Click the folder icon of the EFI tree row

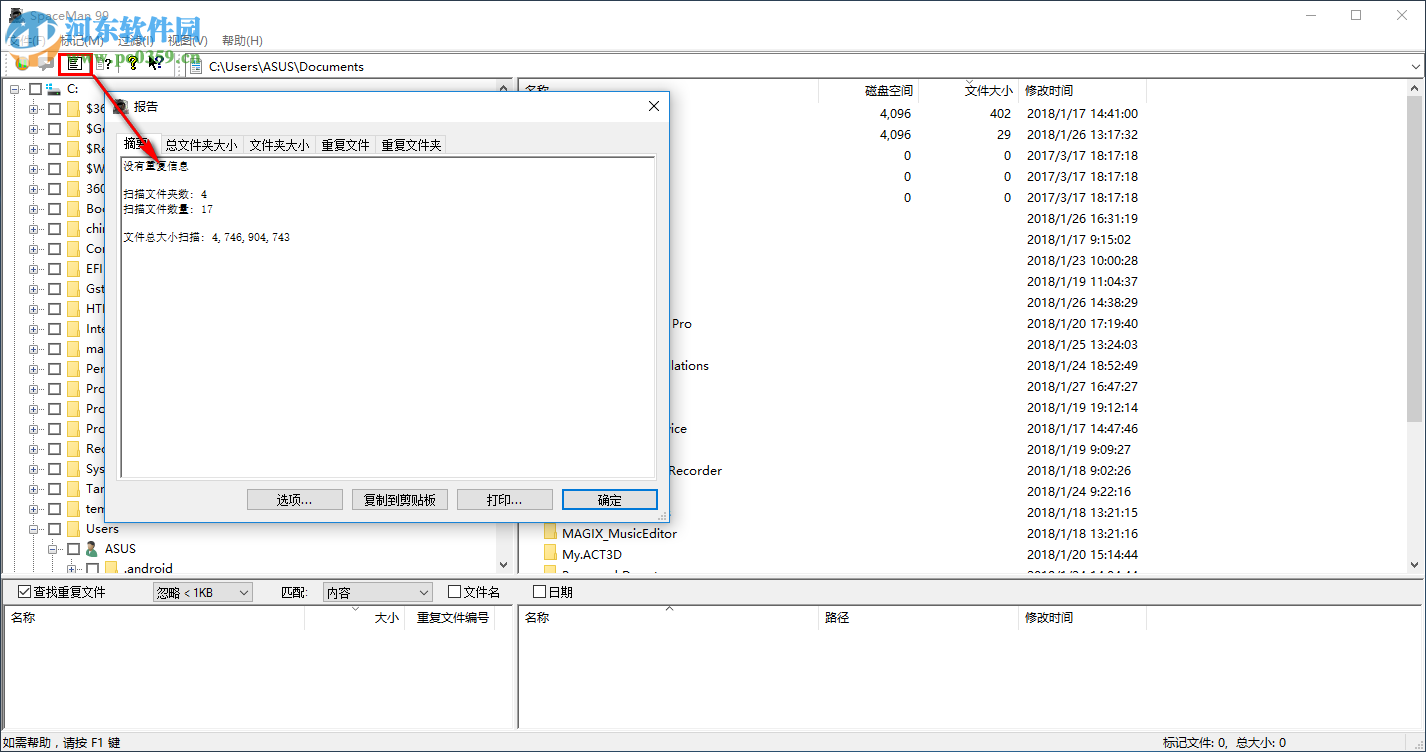click(x=73, y=269)
